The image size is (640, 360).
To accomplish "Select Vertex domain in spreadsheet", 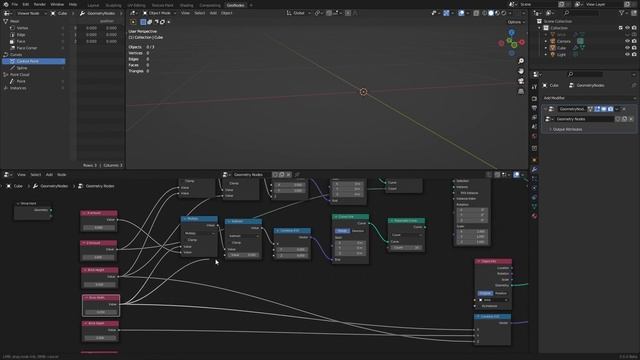I will click(22, 28).
